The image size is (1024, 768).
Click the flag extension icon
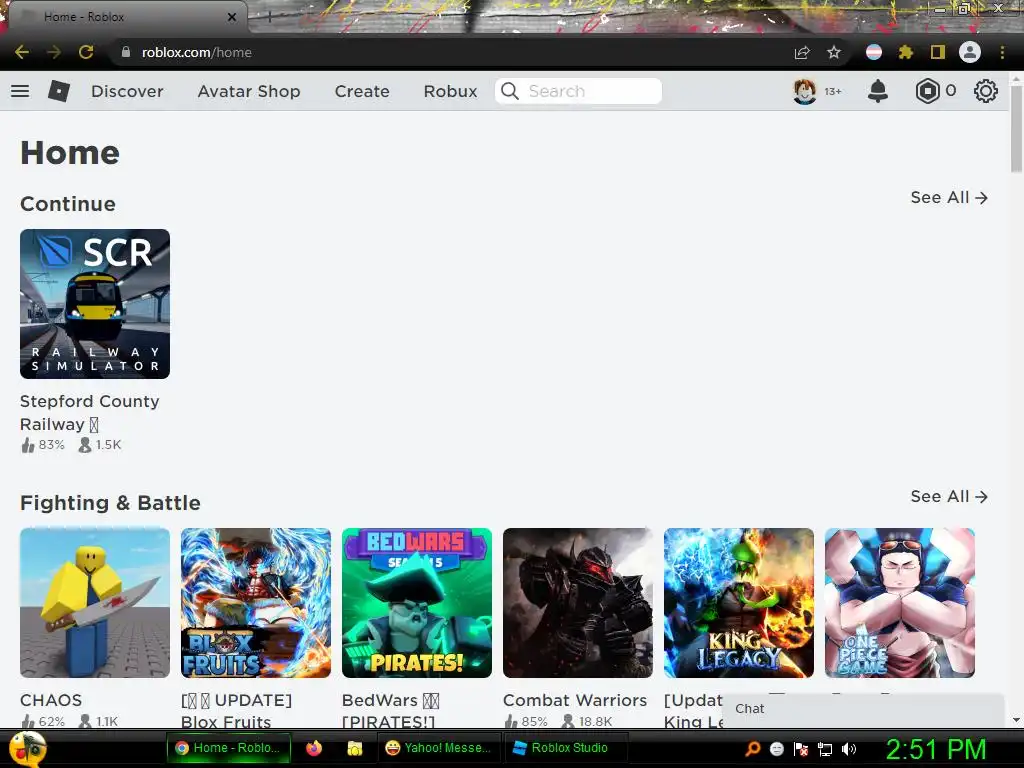874,52
